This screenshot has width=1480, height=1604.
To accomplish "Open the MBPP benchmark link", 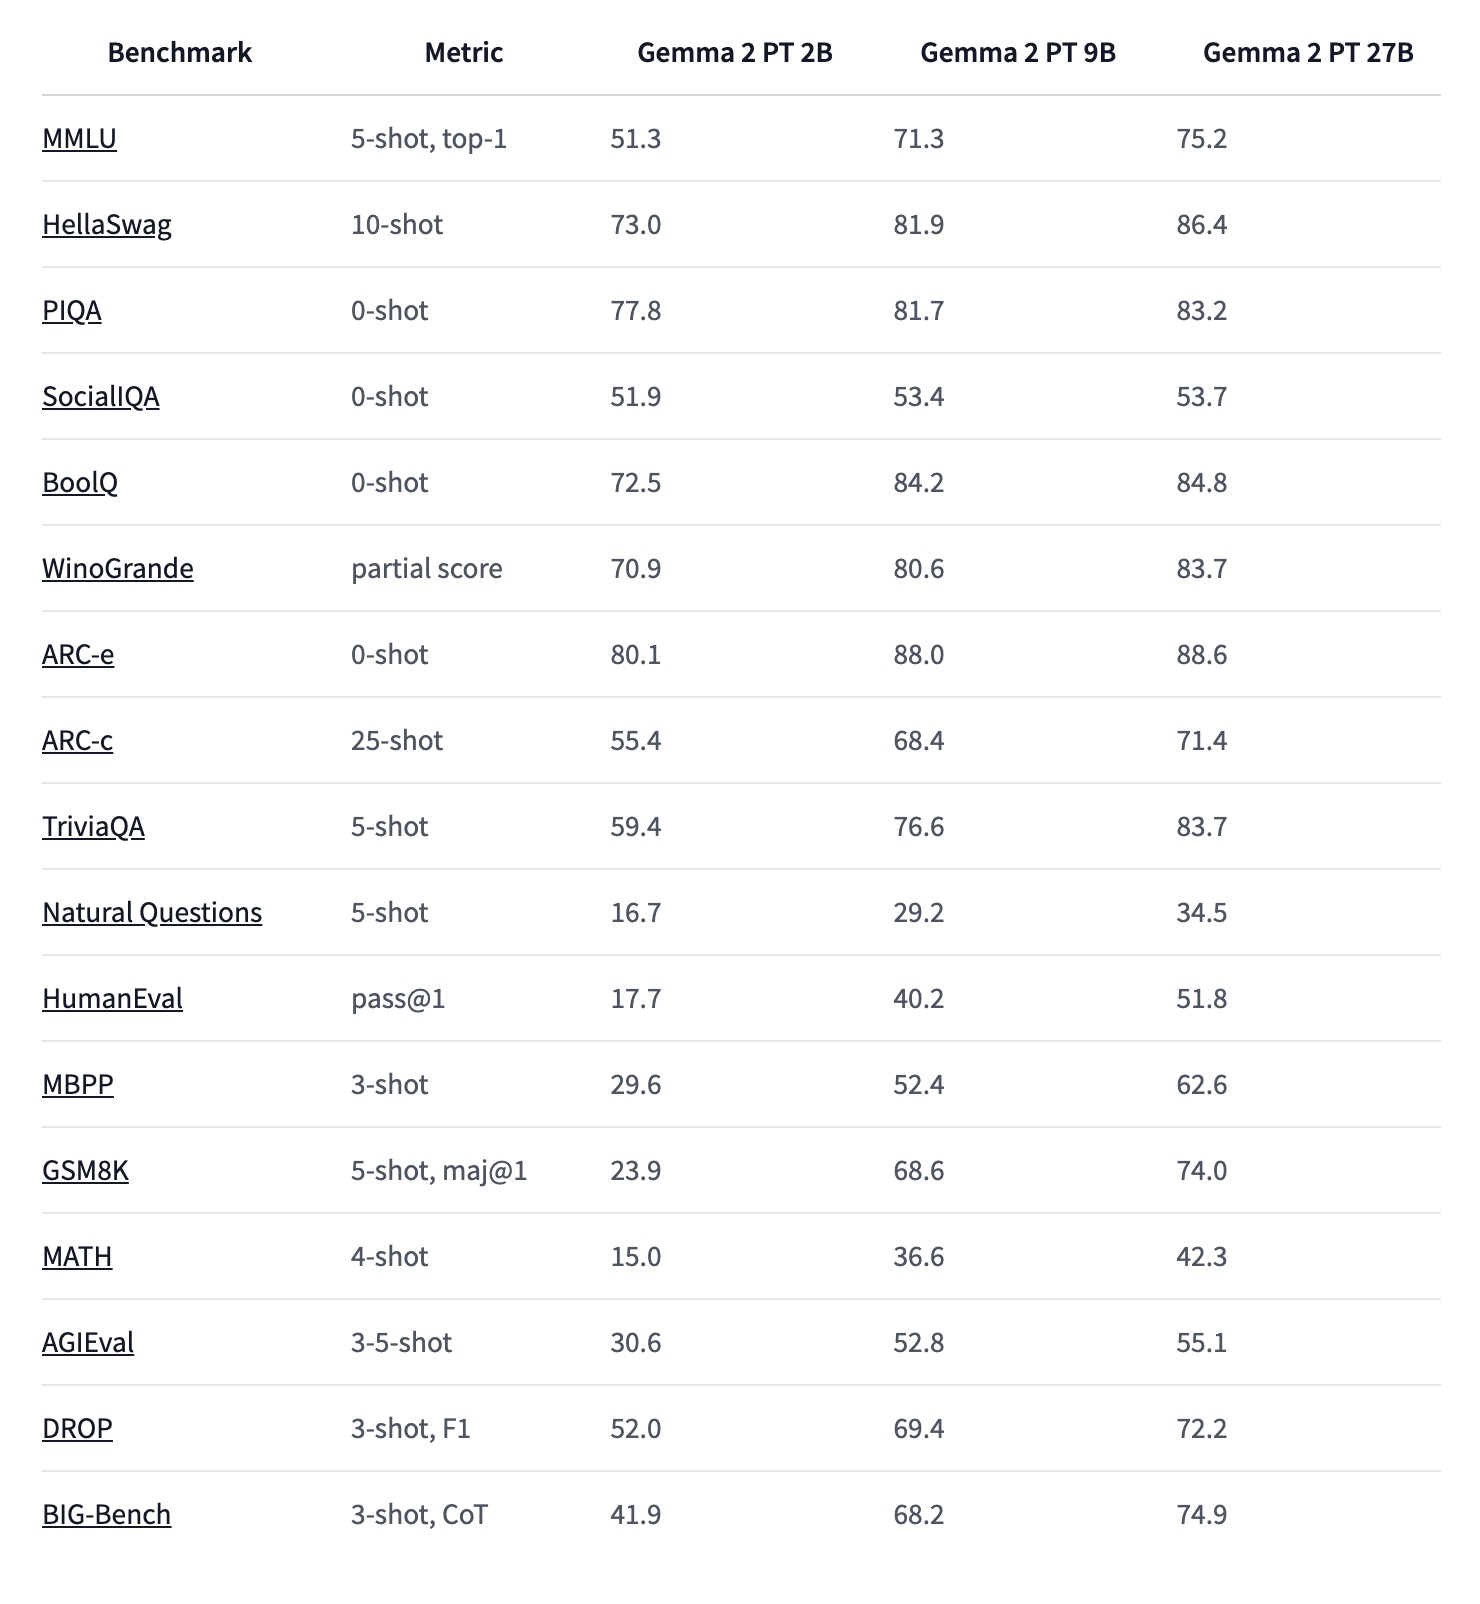I will click(x=78, y=1084).
